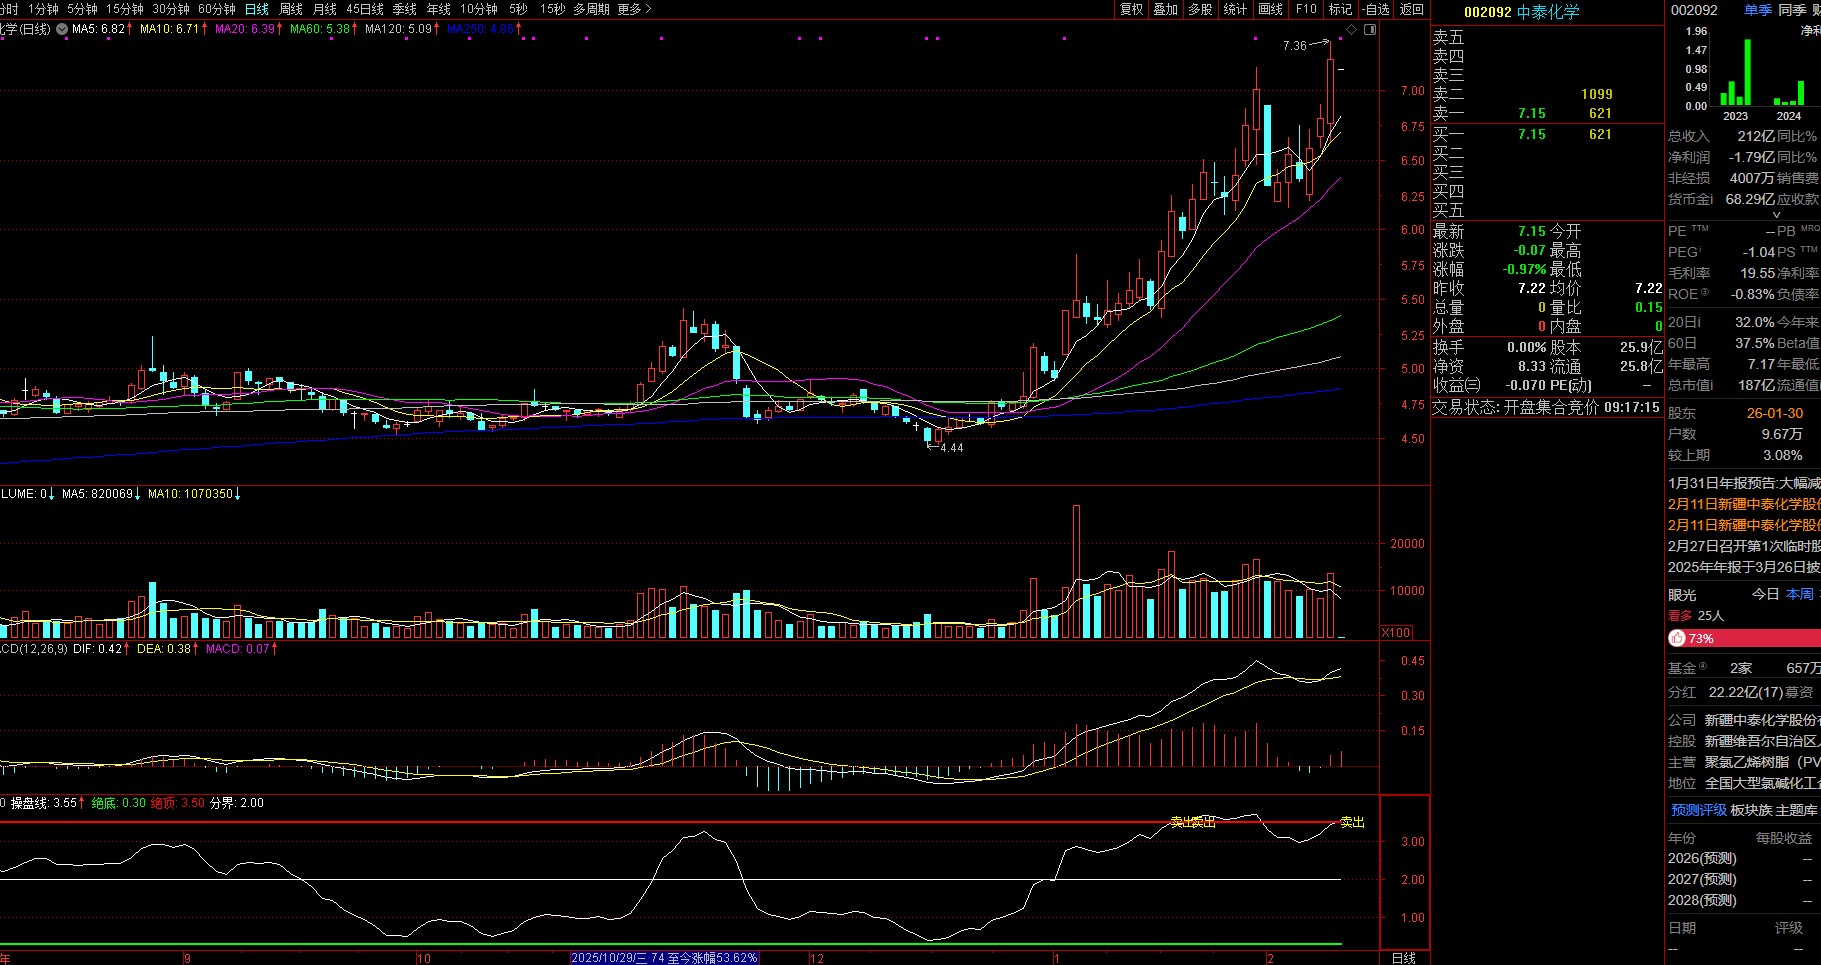This screenshot has height=965, width=1821.
Task: Click the 复权 toolbar button
Action: point(1131,9)
